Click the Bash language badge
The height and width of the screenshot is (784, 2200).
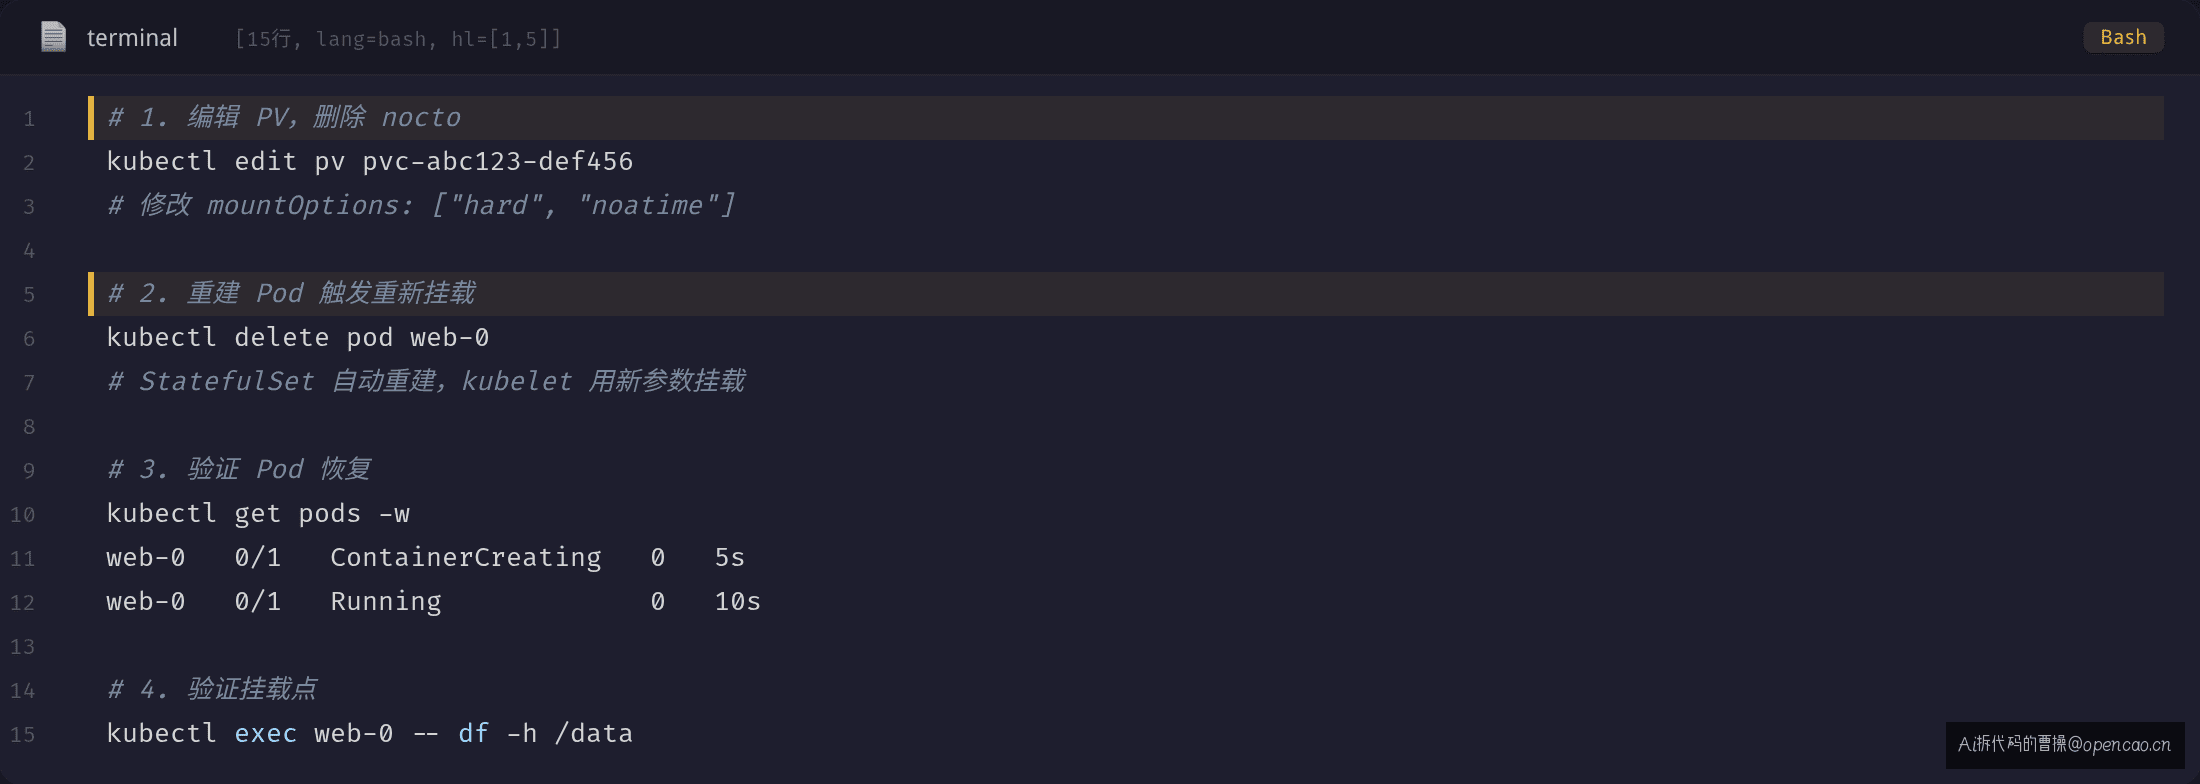pos(2123,37)
